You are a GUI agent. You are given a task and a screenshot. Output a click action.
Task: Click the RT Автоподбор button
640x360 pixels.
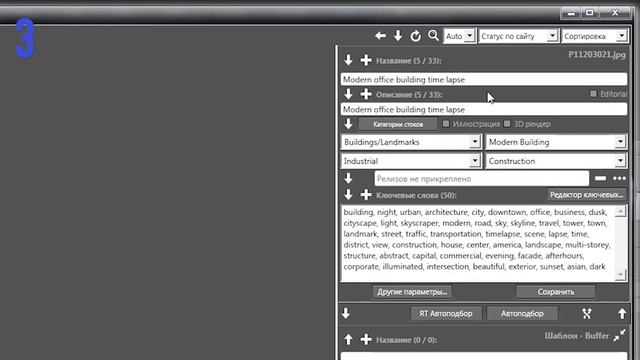[446, 313]
